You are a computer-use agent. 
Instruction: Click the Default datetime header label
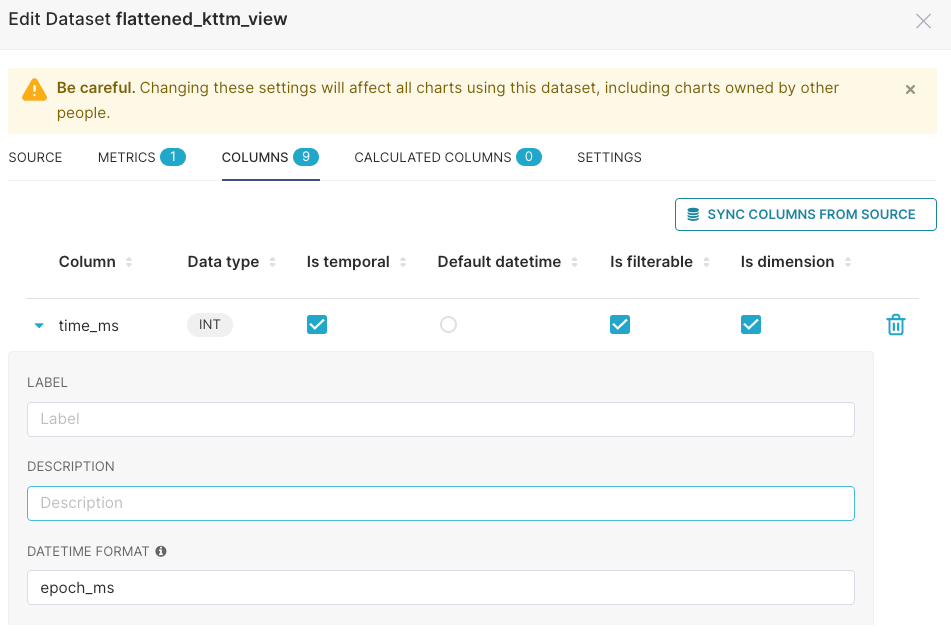click(x=499, y=262)
